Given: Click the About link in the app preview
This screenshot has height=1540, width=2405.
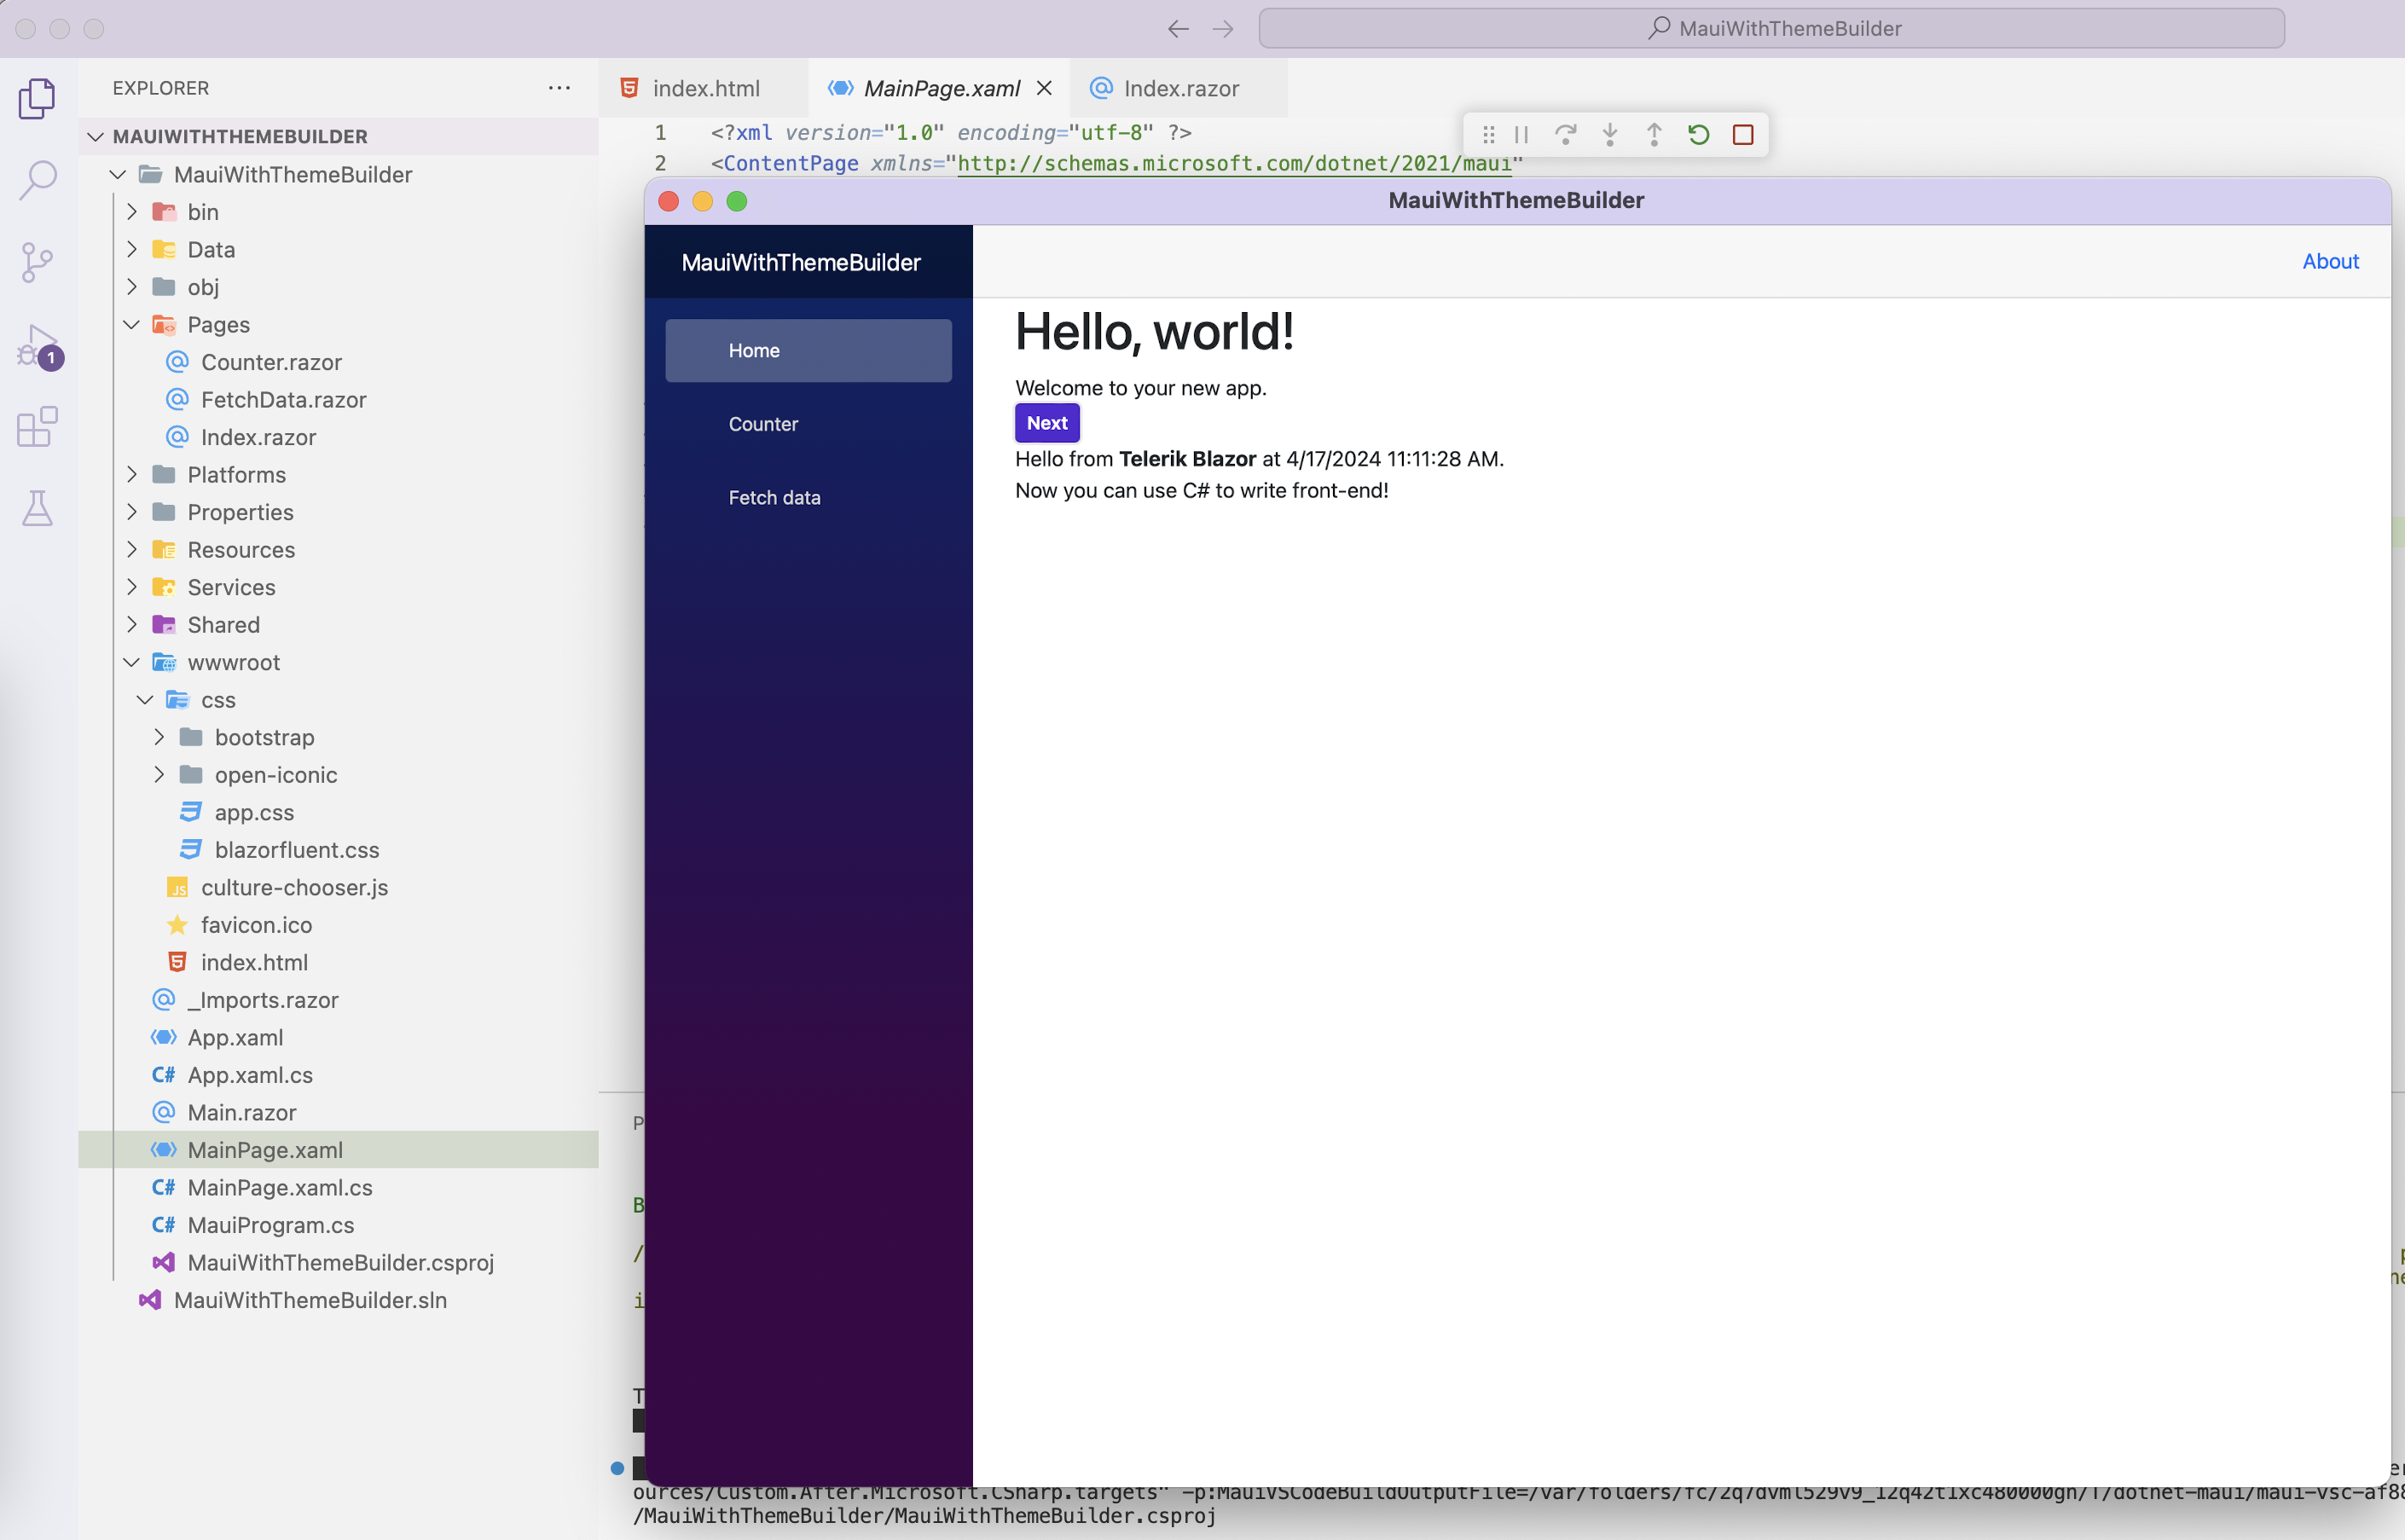Looking at the screenshot, I should (x=2332, y=261).
